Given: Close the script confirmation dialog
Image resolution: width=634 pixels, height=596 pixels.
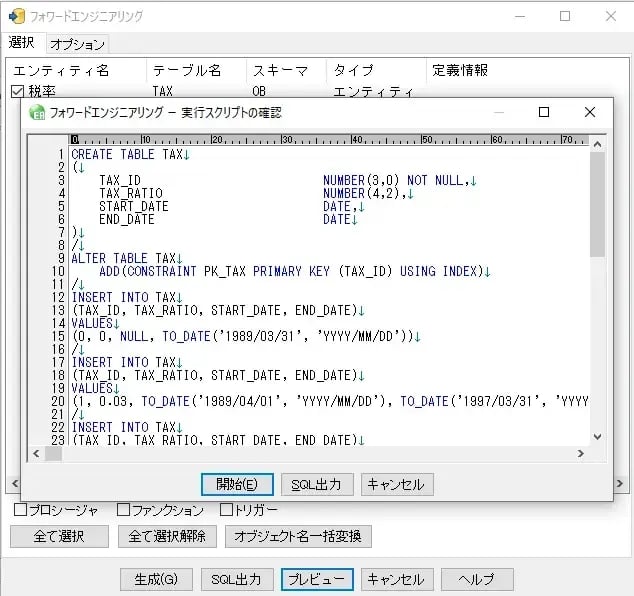Looking at the screenshot, I should point(589,112).
